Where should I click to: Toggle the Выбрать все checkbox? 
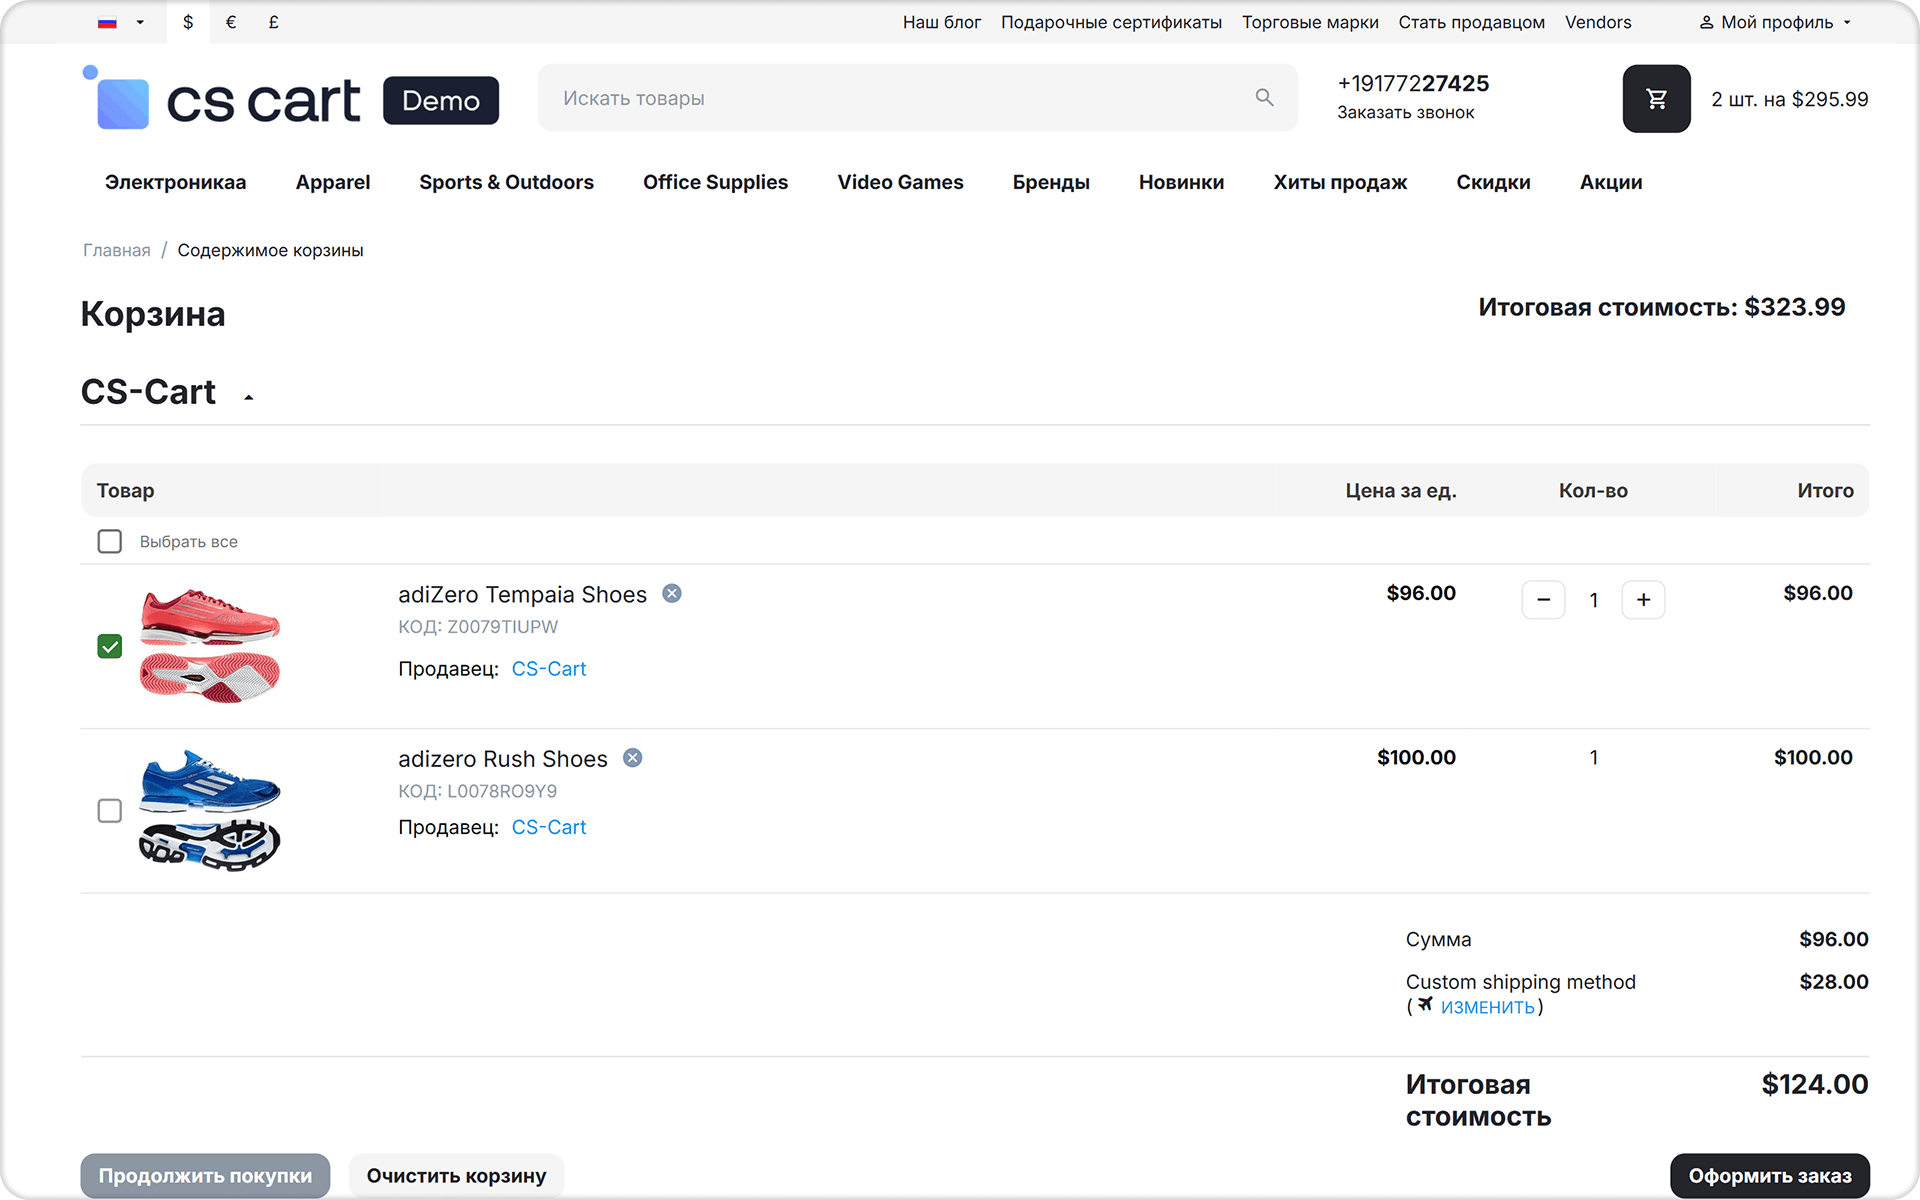[110, 541]
